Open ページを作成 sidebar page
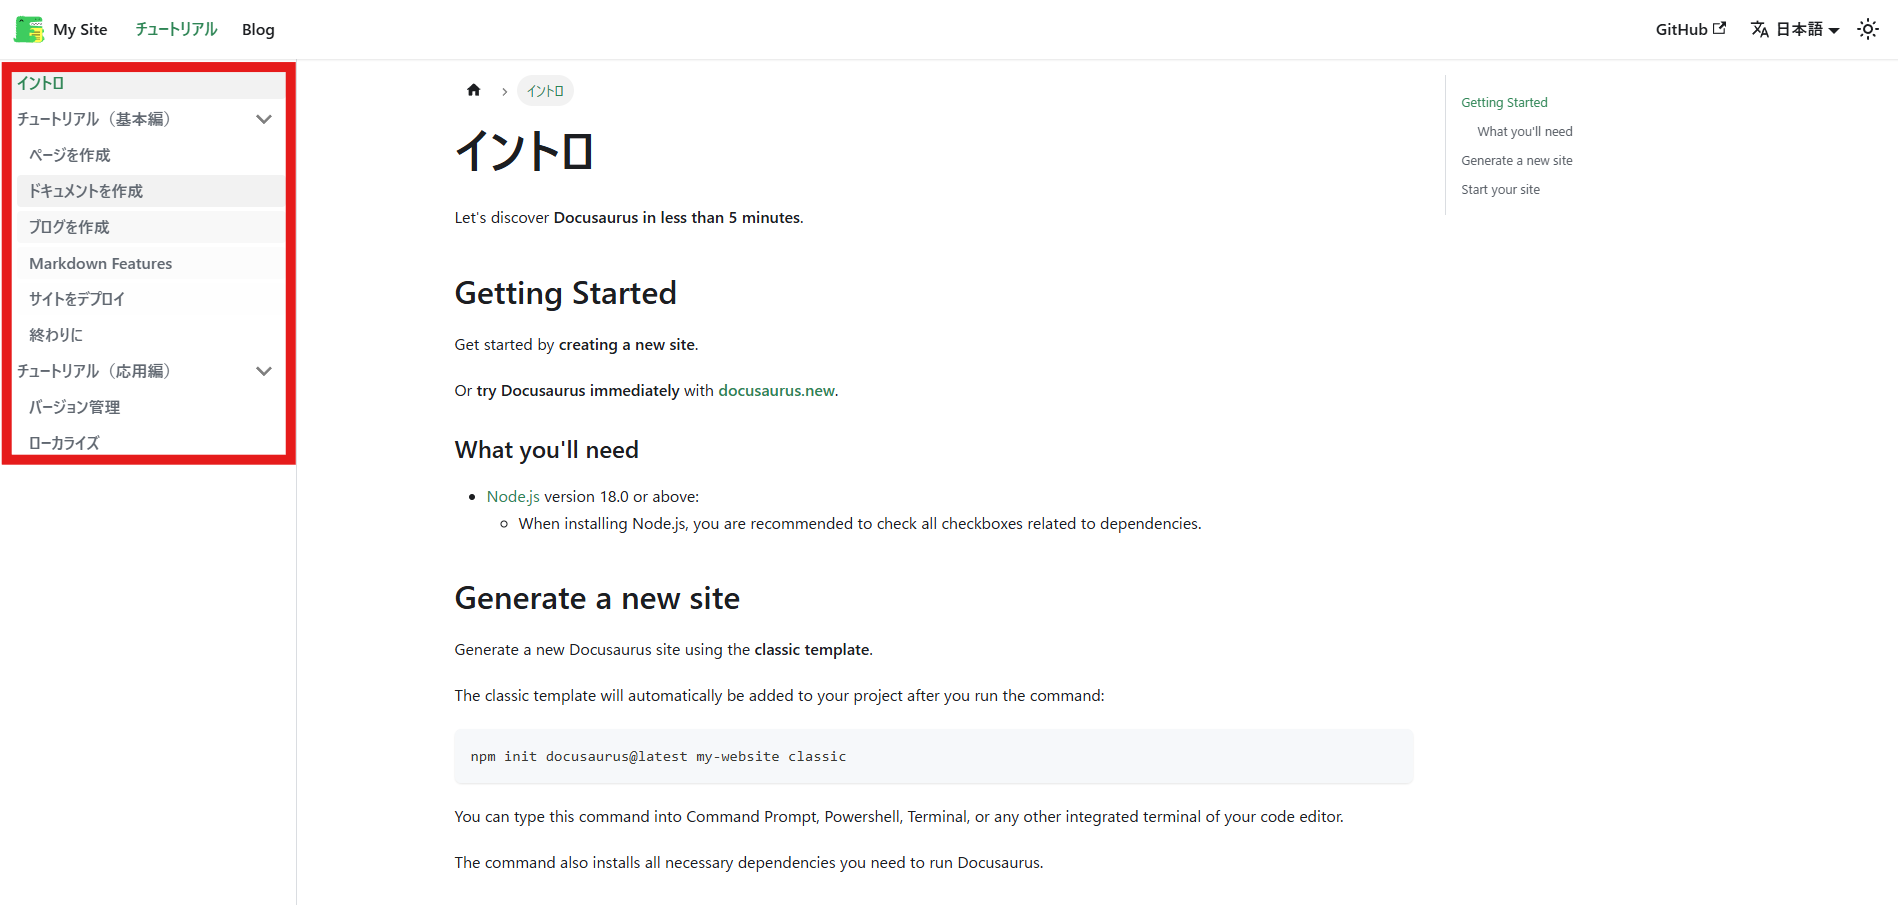 152,155
